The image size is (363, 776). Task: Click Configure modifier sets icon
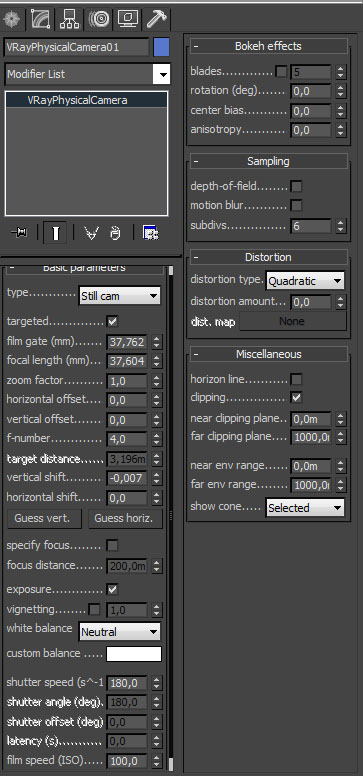pyautogui.click(x=150, y=232)
